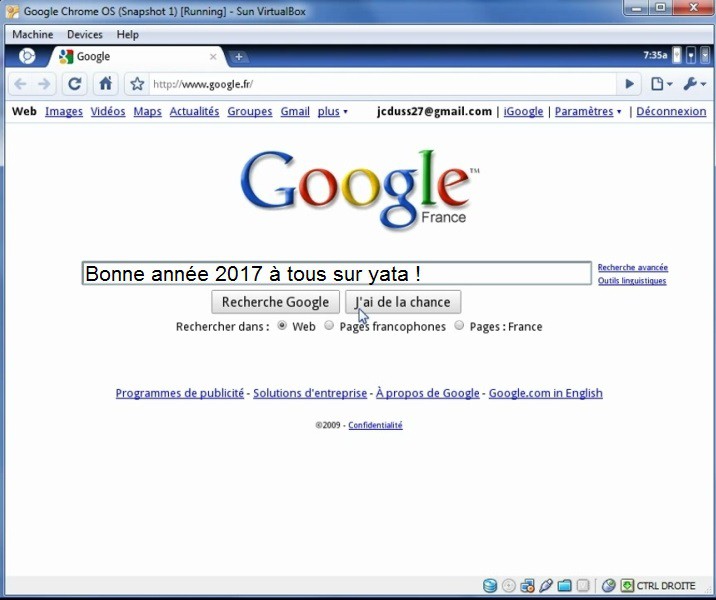The width and height of the screenshot is (716, 600).
Task: Open the Groupes link
Action: 250,111
